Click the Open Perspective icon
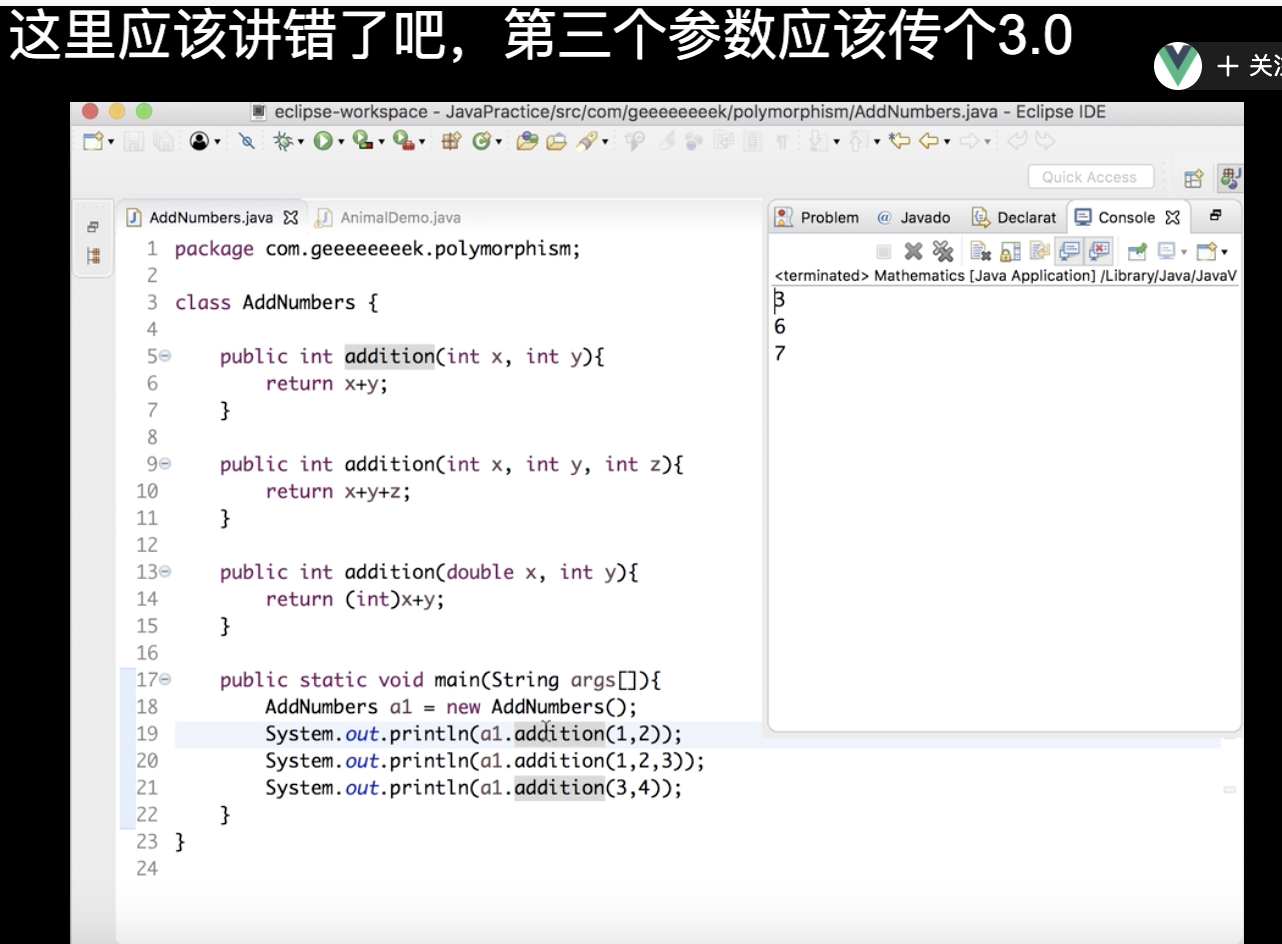Image resolution: width=1282 pixels, height=944 pixels. (x=1193, y=178)
